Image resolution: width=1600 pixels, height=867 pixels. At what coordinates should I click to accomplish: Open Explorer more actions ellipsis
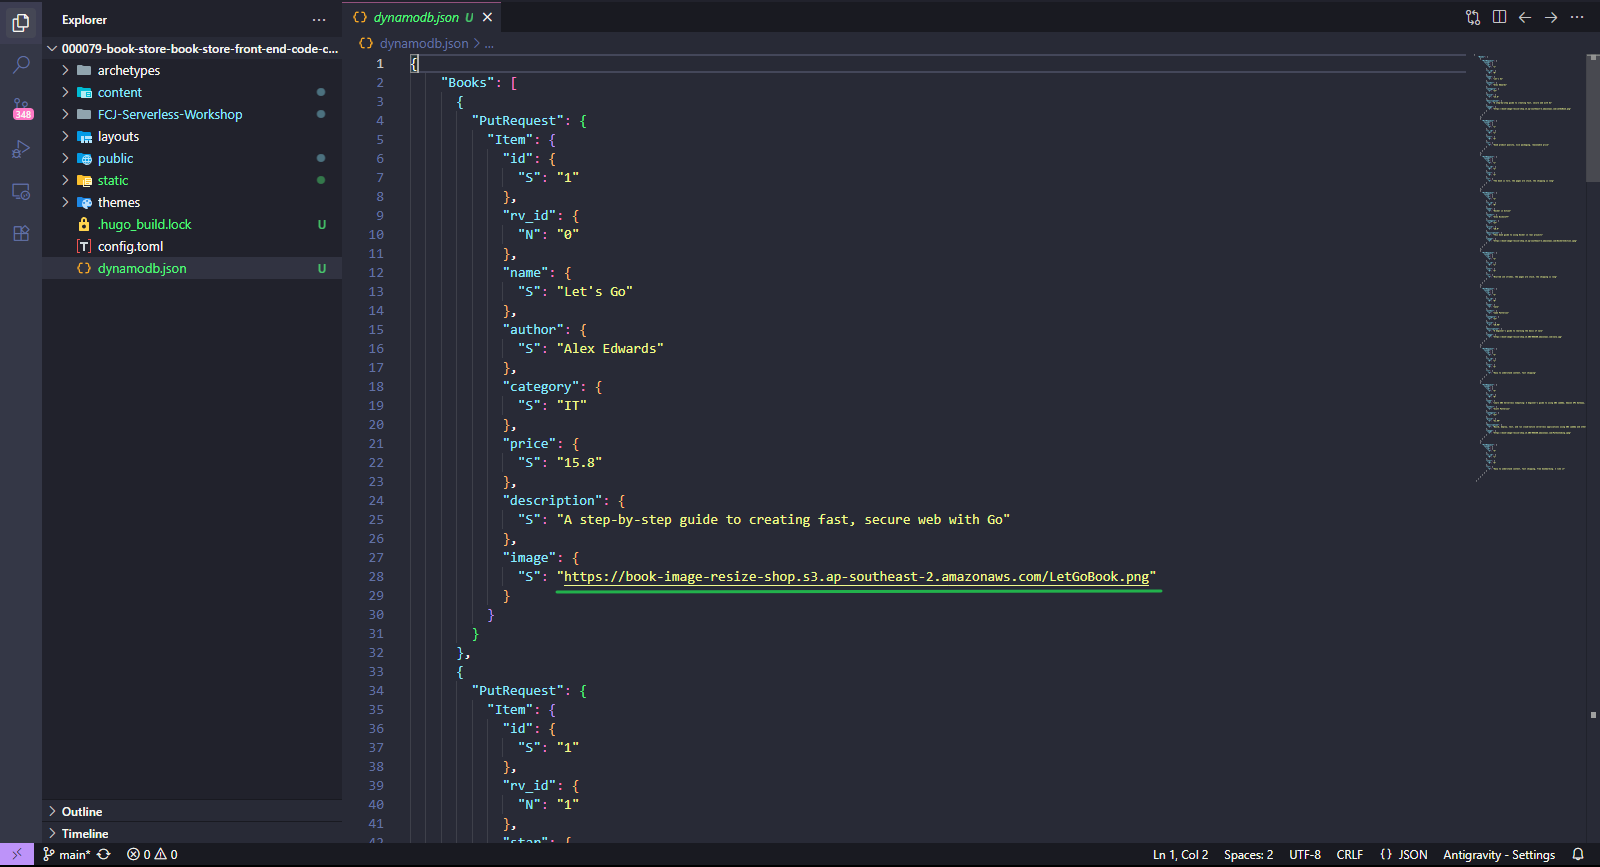point(319,20)
